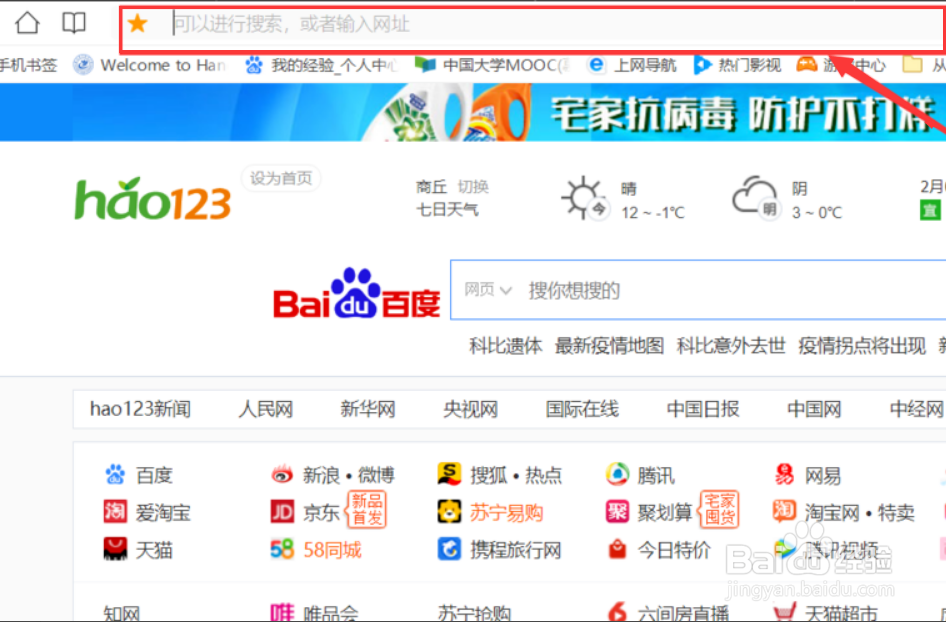Click the 搜狐 fox icon

pyautogui.click(x=449, y=474)
